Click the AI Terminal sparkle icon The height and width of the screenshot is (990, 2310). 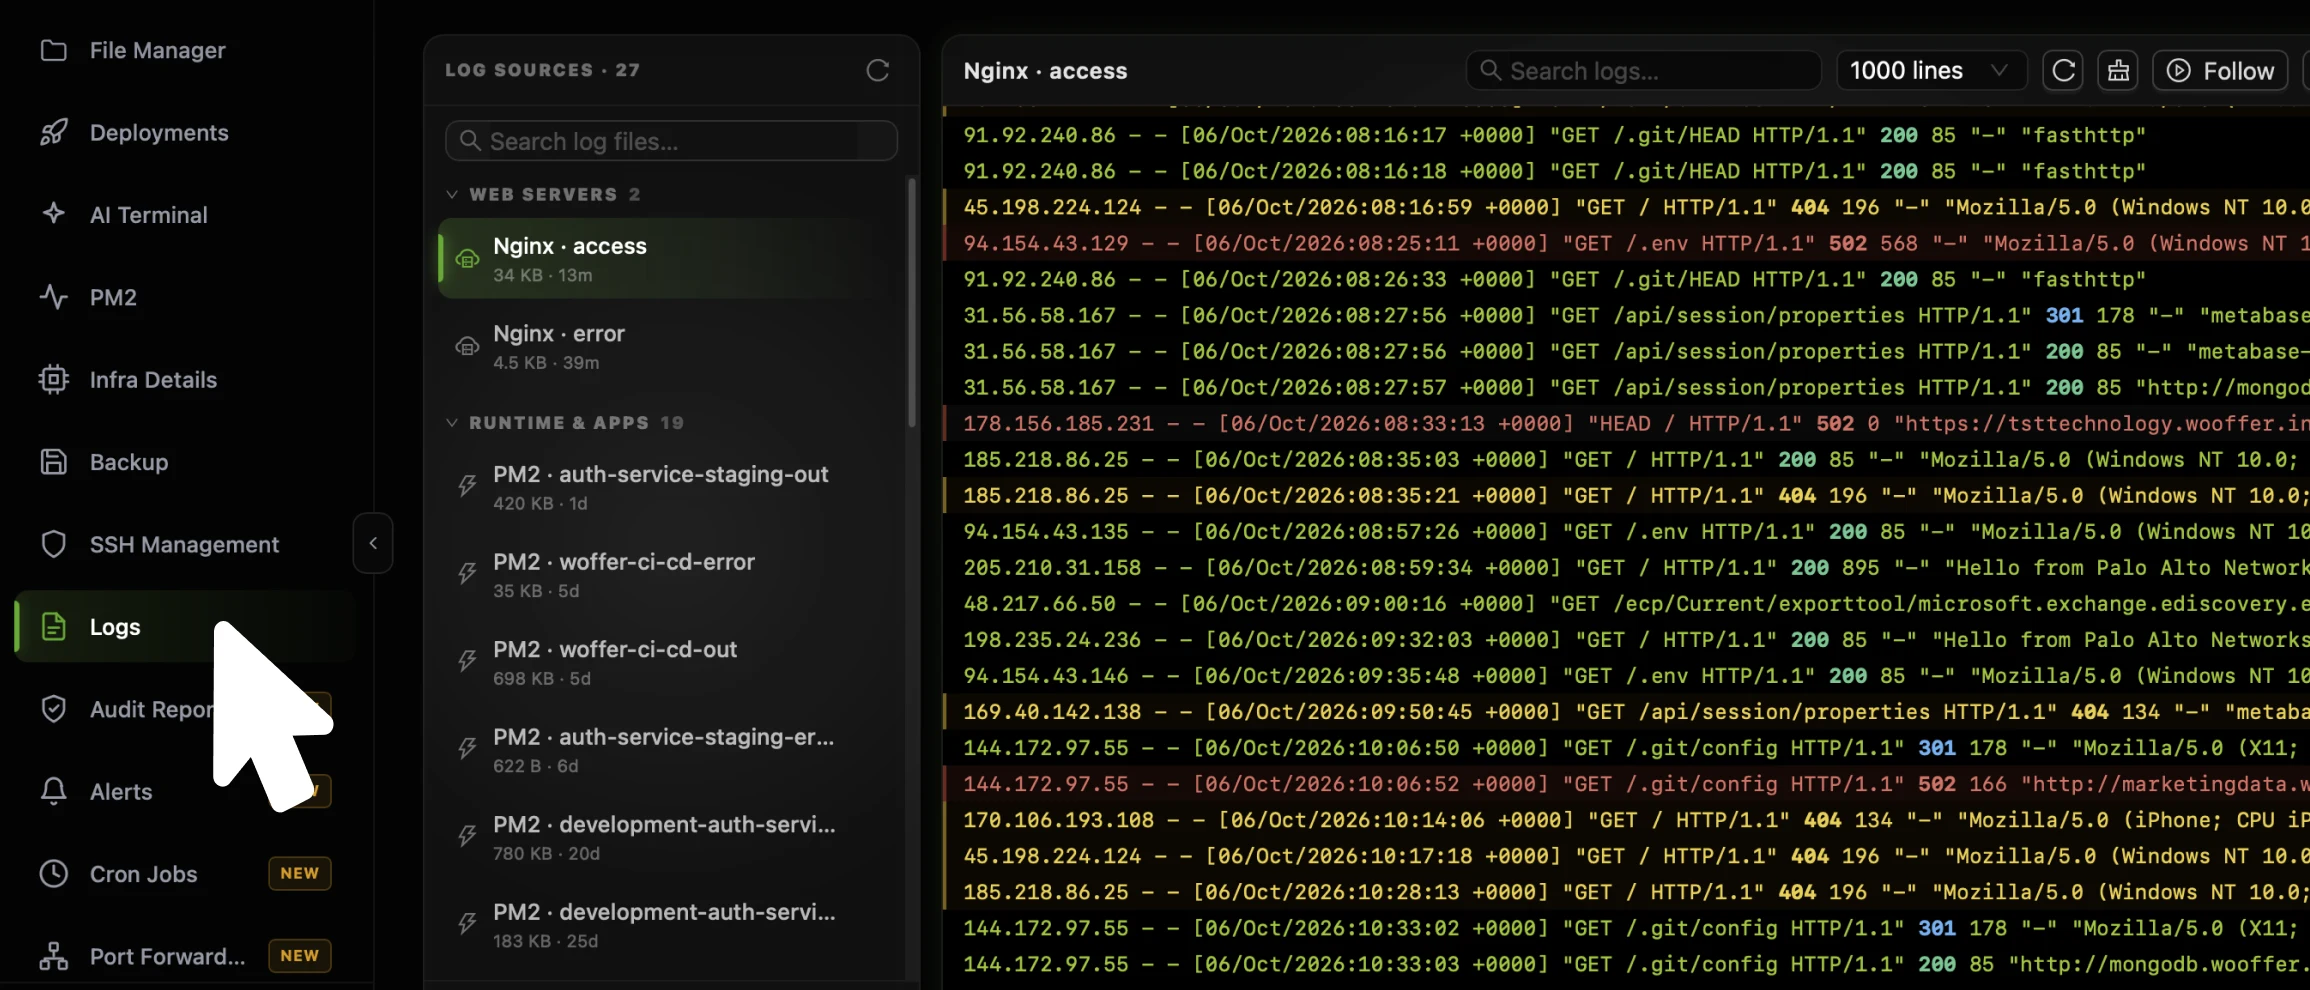[x=53, y=214]
